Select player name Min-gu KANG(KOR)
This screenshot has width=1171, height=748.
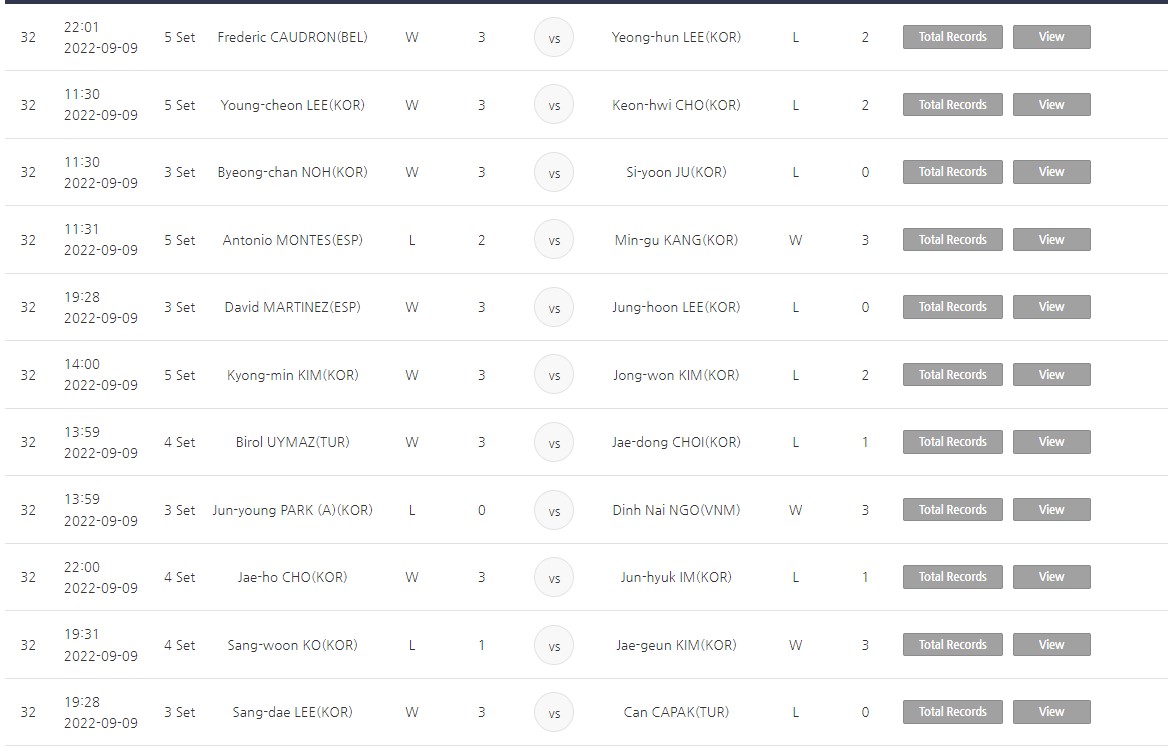click(677, 240)
